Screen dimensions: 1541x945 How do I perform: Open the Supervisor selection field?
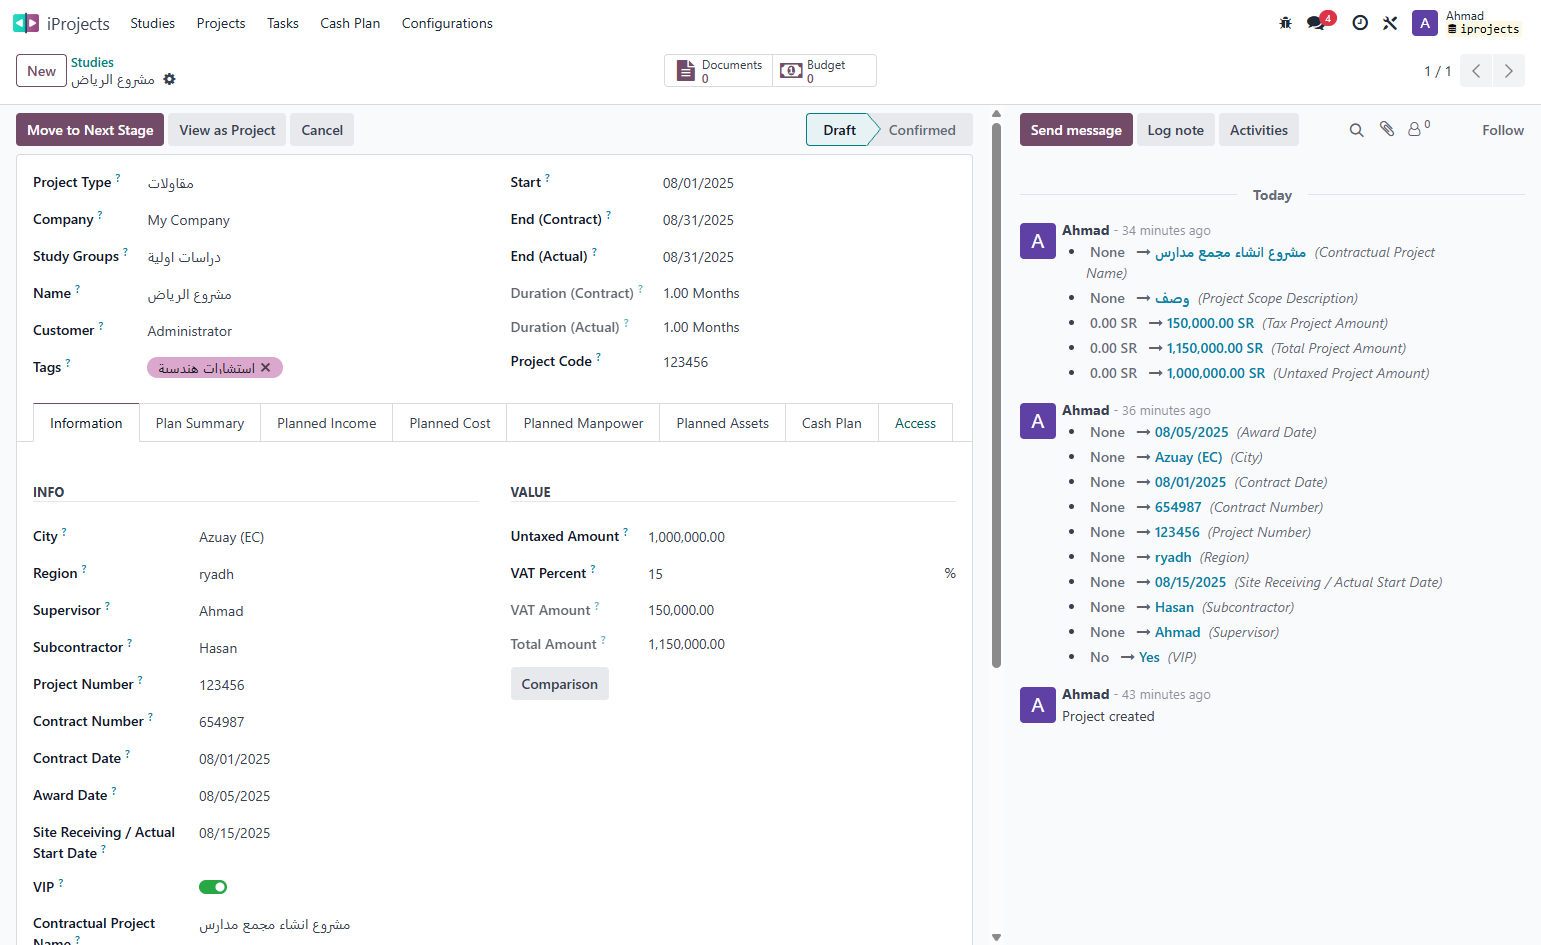coord(339,611)
